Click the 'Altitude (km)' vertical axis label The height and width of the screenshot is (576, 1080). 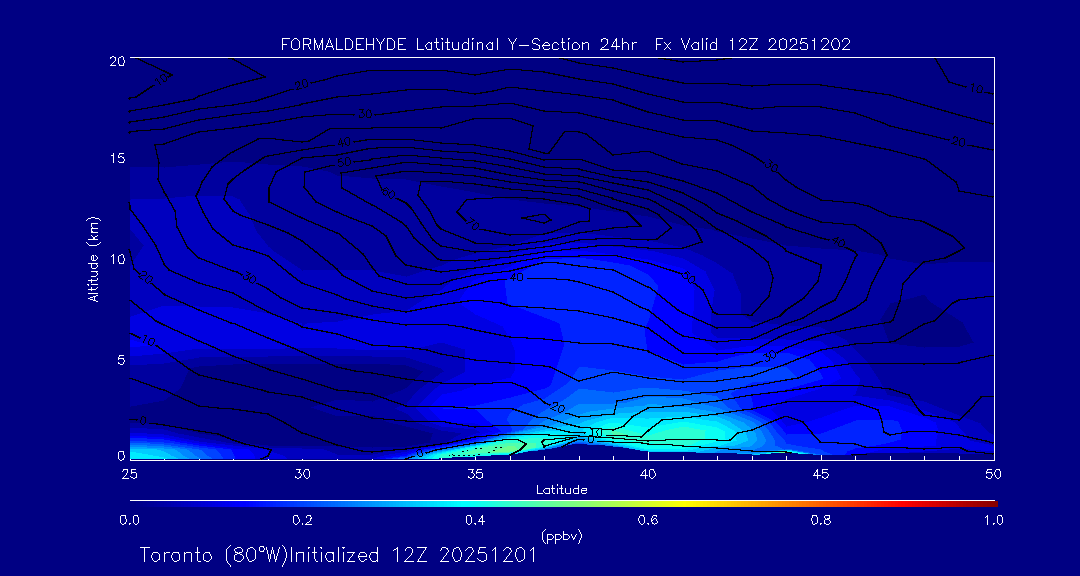tap(92, 259)
